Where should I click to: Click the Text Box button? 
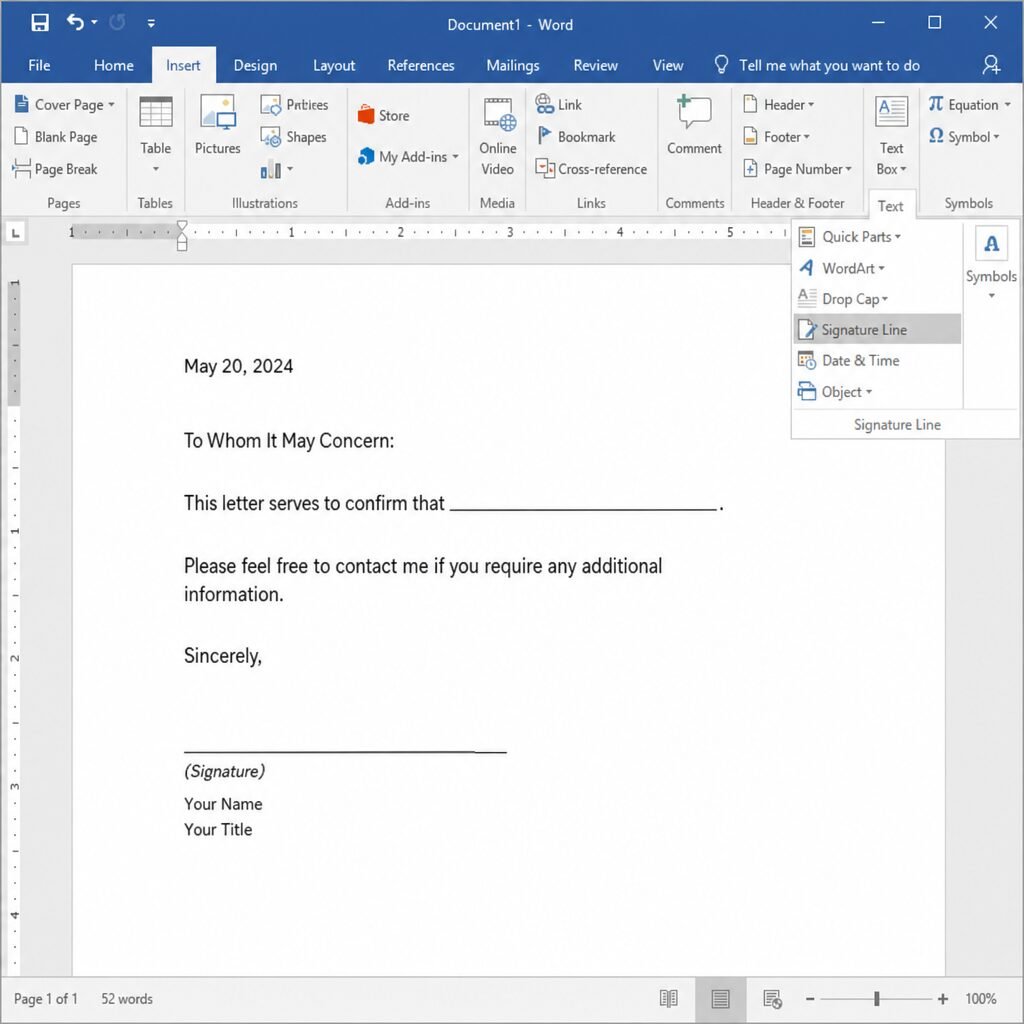click(891, 136)
